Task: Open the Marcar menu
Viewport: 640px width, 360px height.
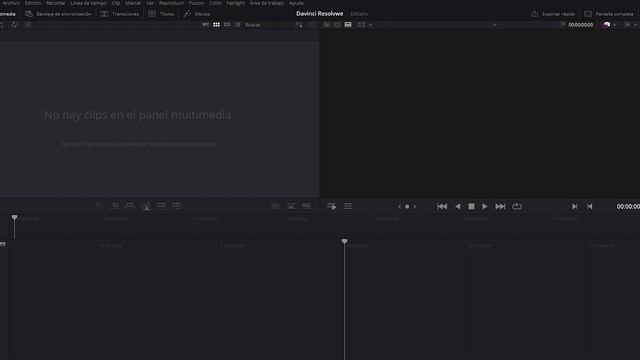Action: coord(133,3)
